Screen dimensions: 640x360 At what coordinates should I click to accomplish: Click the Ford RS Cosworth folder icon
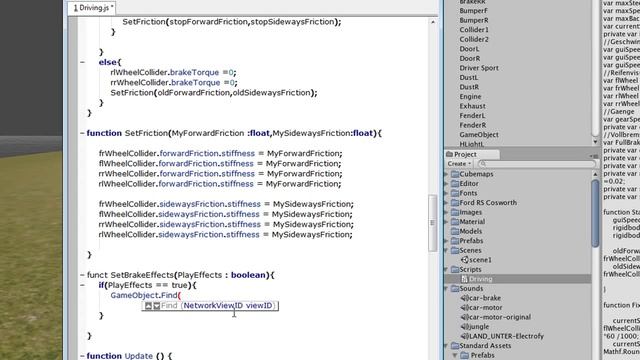pyautogui.click(x=455, y=203)
